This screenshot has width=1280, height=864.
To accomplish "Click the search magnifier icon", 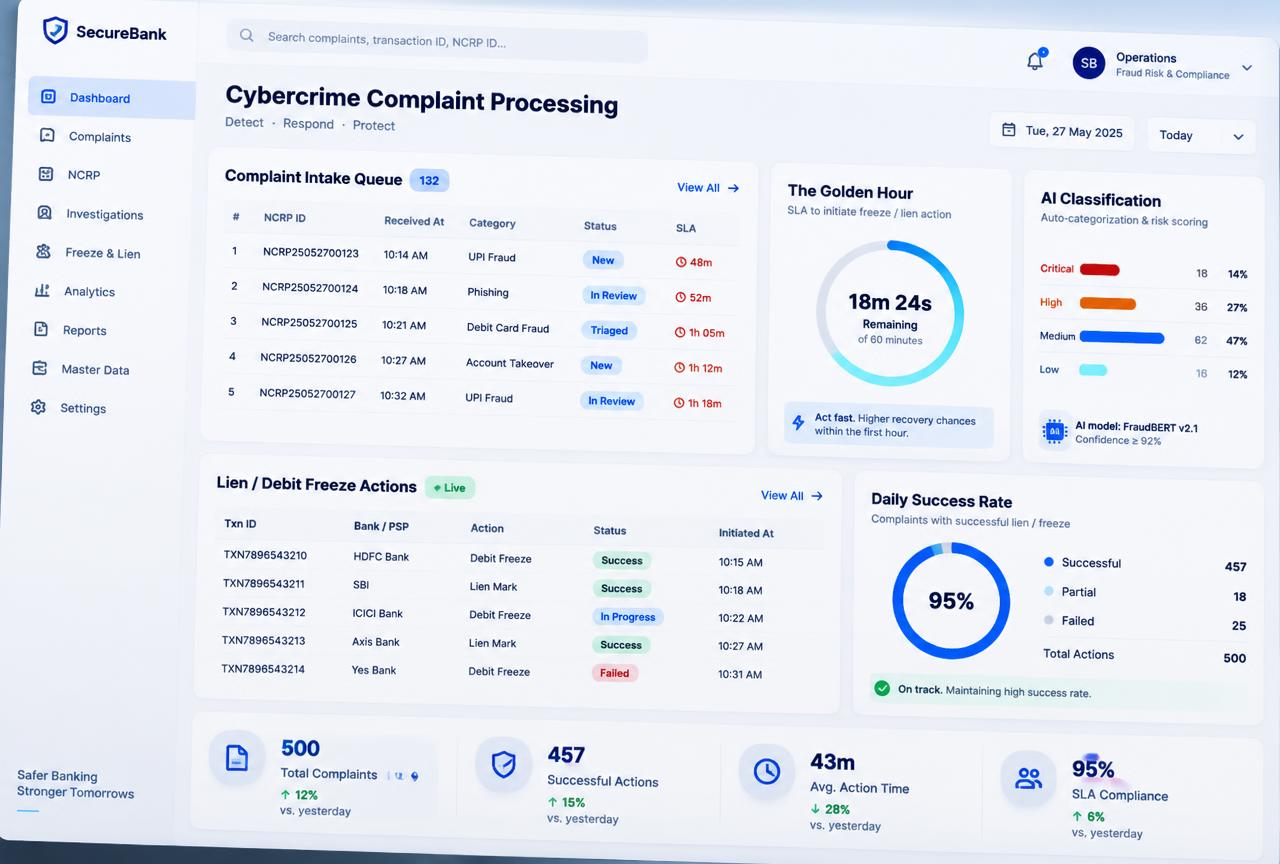I will [246, 36].
